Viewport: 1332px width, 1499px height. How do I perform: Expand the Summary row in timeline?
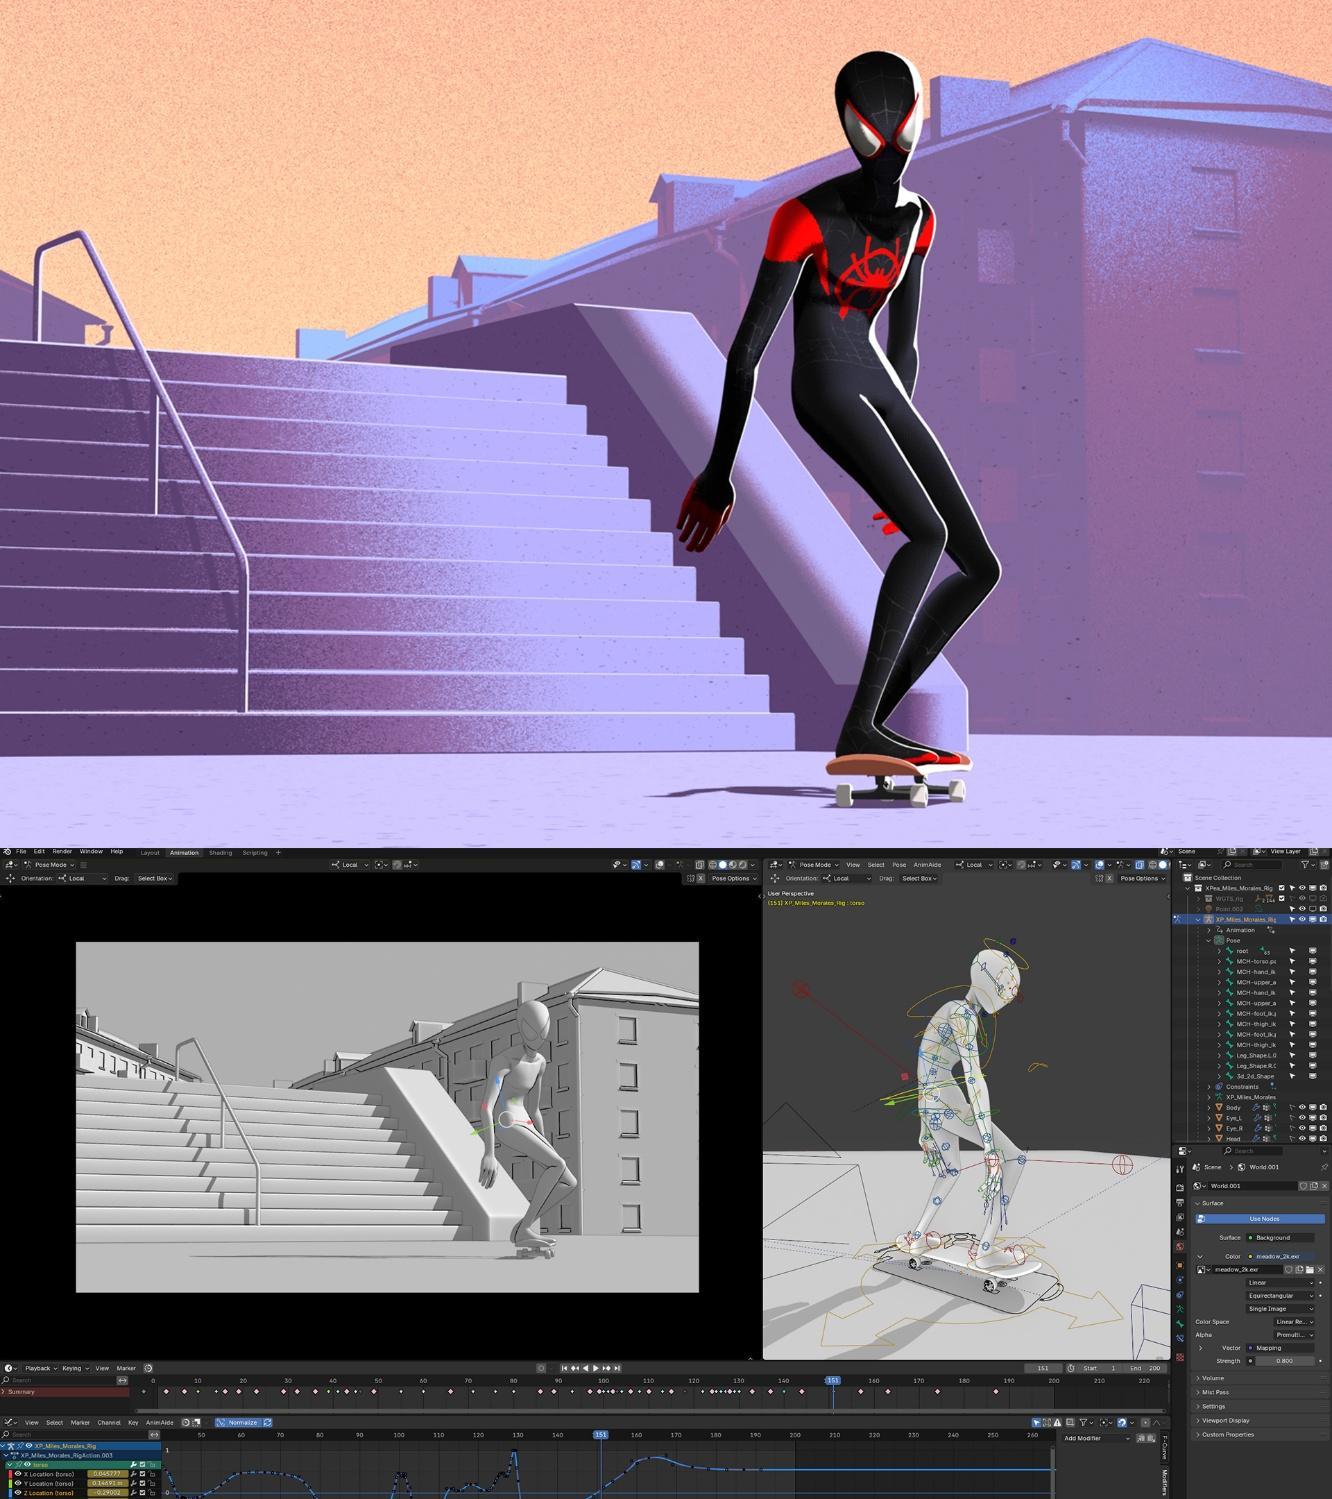(4, 1392)
